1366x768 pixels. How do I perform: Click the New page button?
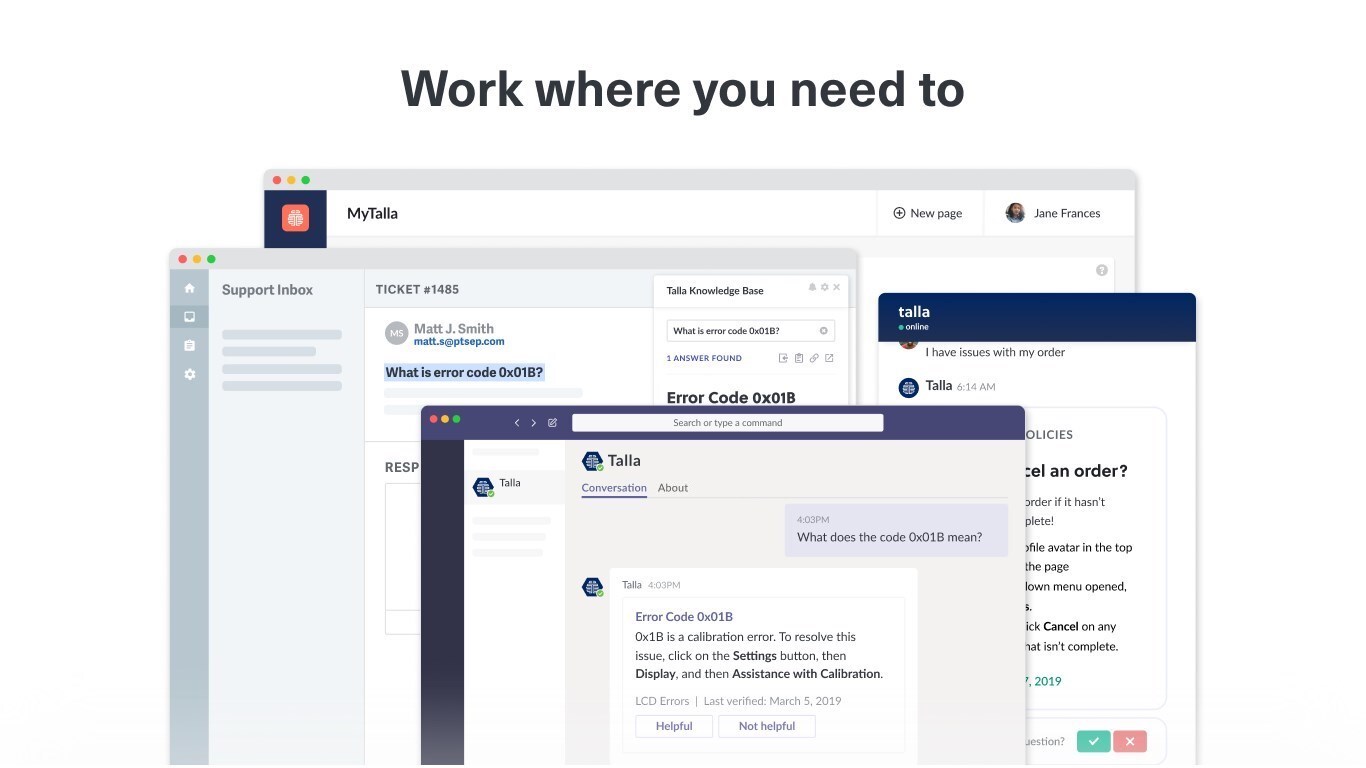[x=927, y=213]
